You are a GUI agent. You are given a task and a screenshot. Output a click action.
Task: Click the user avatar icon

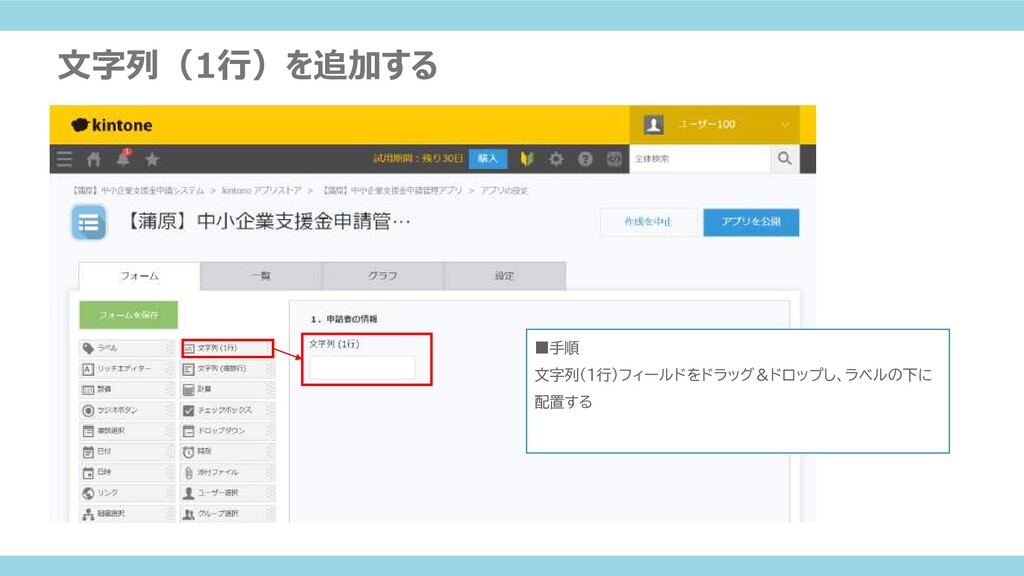tap(654, 124)
